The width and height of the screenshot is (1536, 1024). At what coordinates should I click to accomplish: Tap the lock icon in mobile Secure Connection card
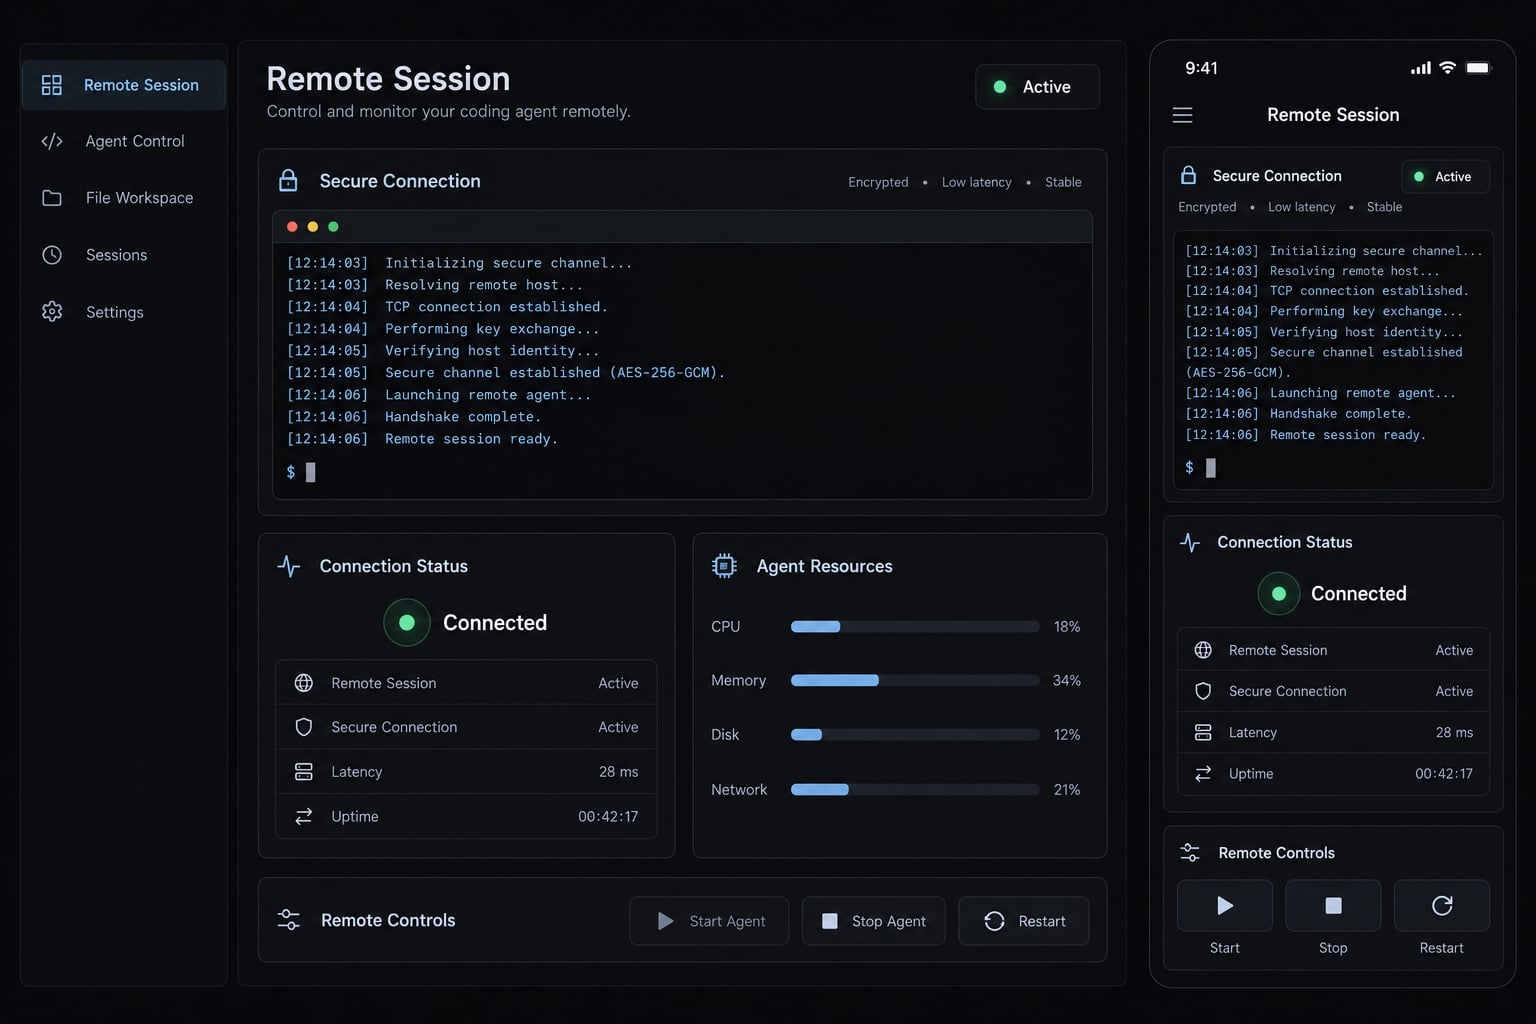tap(1189, 175)
